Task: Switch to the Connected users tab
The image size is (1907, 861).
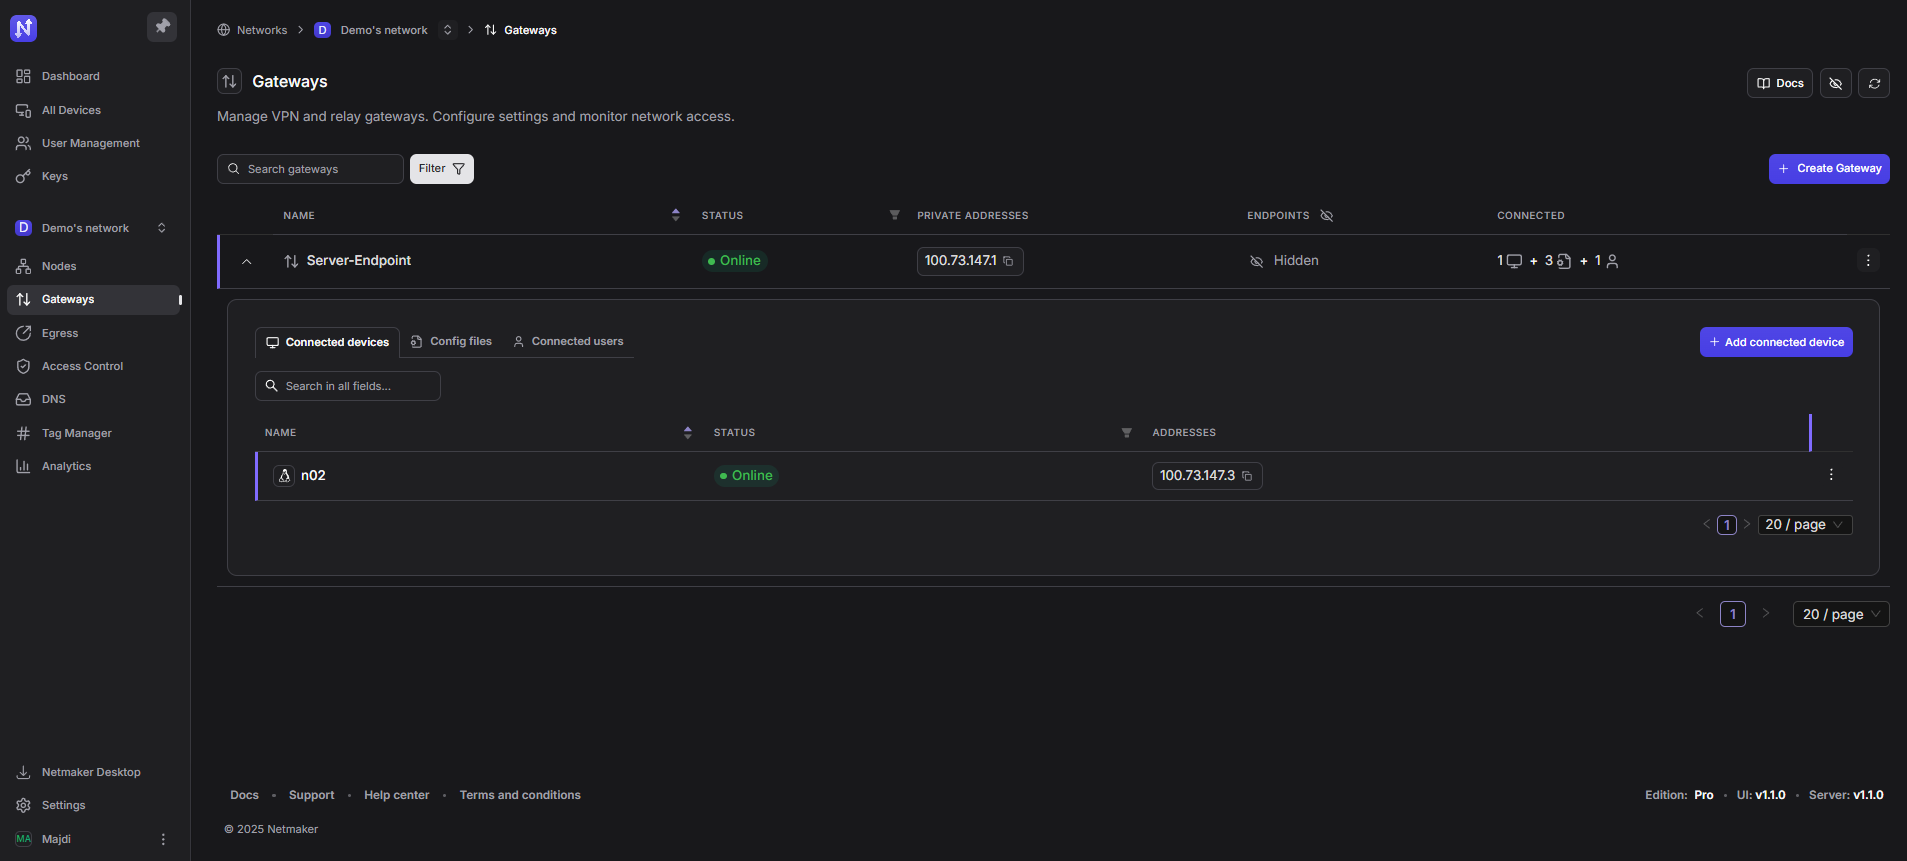Action: click(x=568, y=342)
